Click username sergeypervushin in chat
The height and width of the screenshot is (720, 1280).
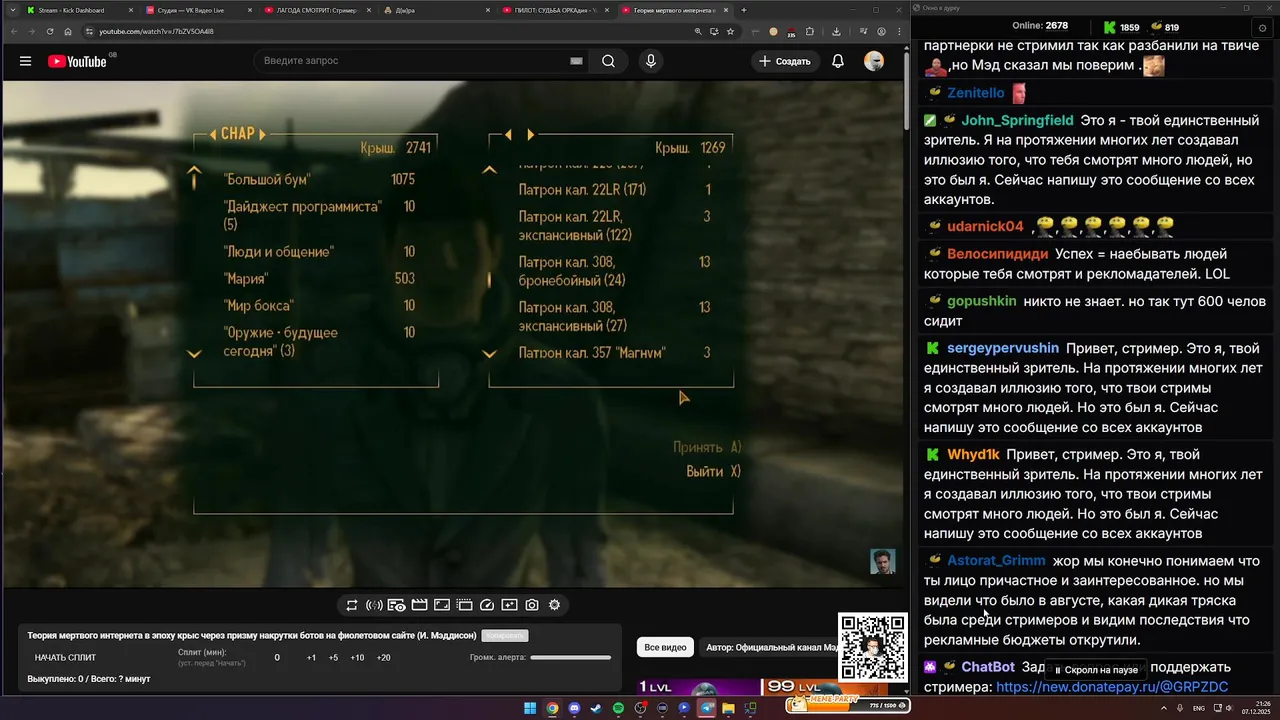[1003, 348]
